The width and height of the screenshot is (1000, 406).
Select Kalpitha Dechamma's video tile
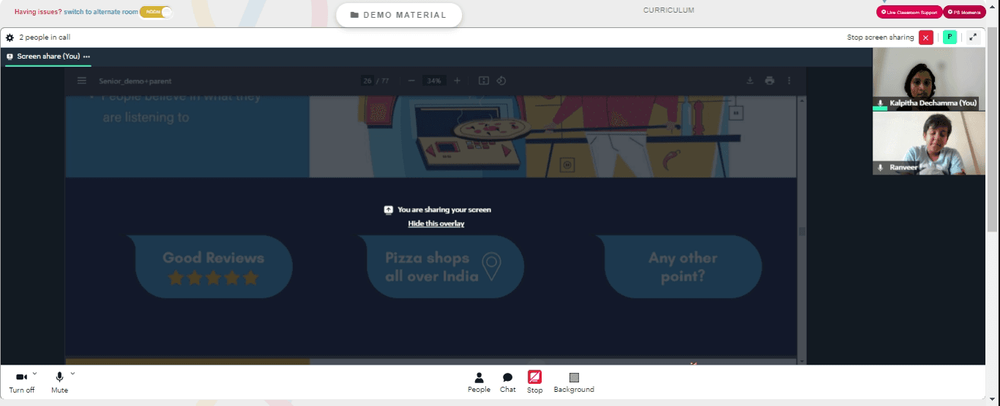tap(929, 79)
